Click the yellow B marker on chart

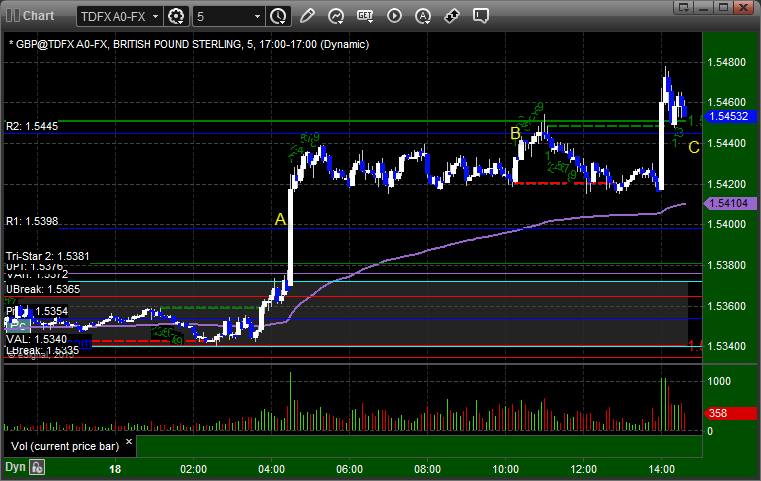[x=515, y=133]
